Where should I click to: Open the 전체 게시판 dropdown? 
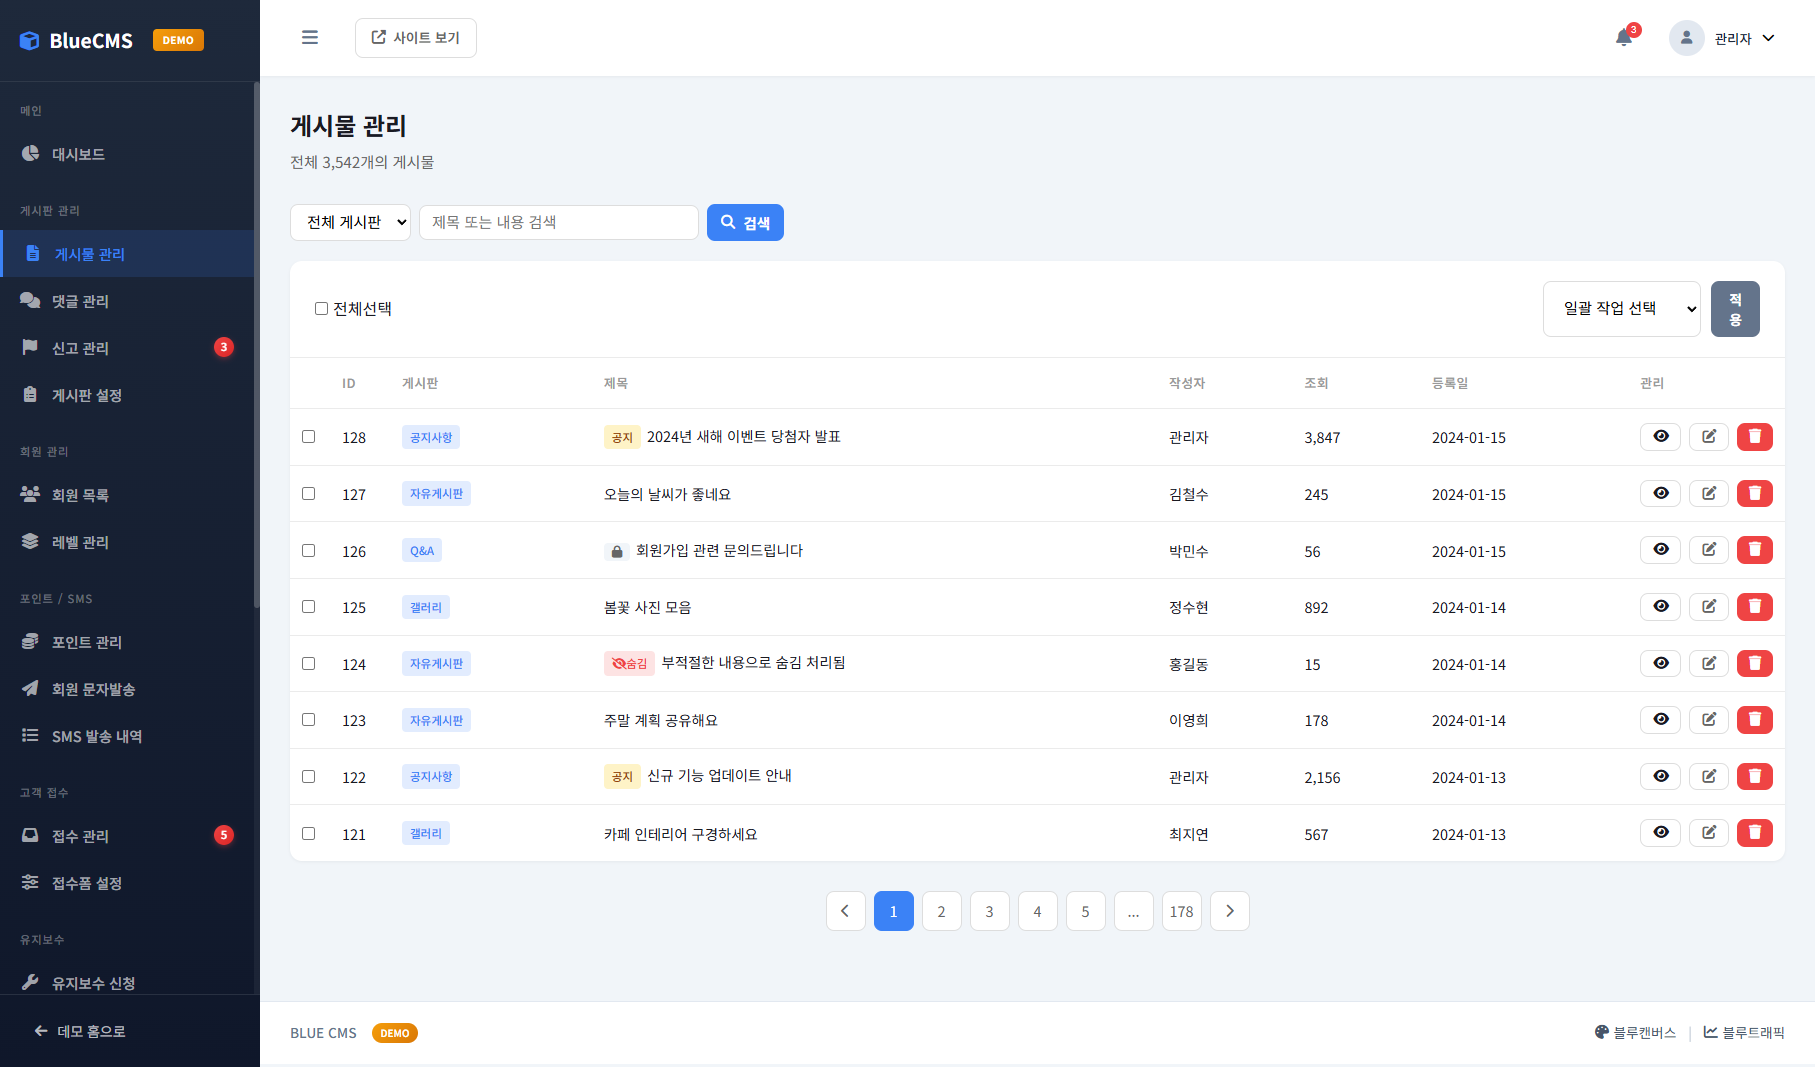350,222
